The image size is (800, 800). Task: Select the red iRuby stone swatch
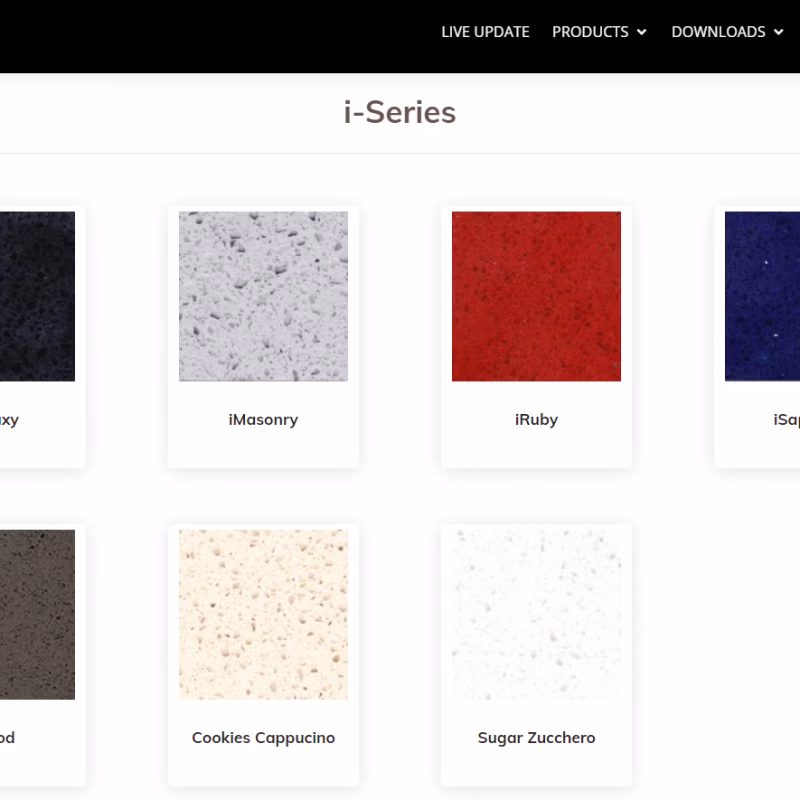(536, 296)
